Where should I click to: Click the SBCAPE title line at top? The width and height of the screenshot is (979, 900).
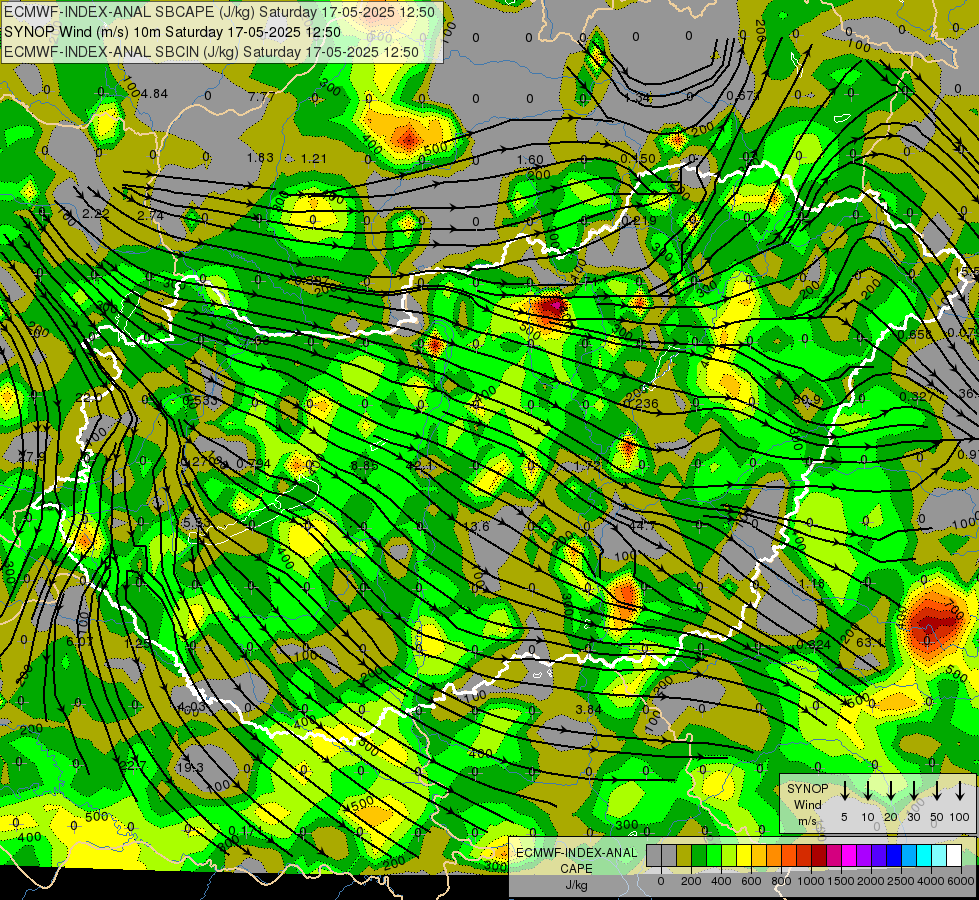pos(219,12)
